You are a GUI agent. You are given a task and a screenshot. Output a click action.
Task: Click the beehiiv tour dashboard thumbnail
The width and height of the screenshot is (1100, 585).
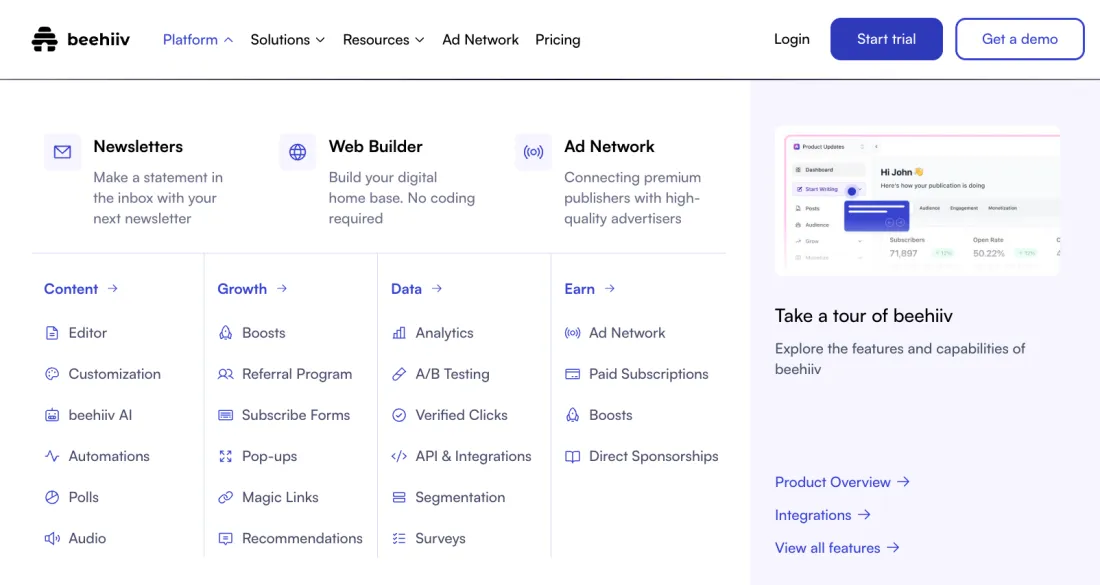pos(916,200)
